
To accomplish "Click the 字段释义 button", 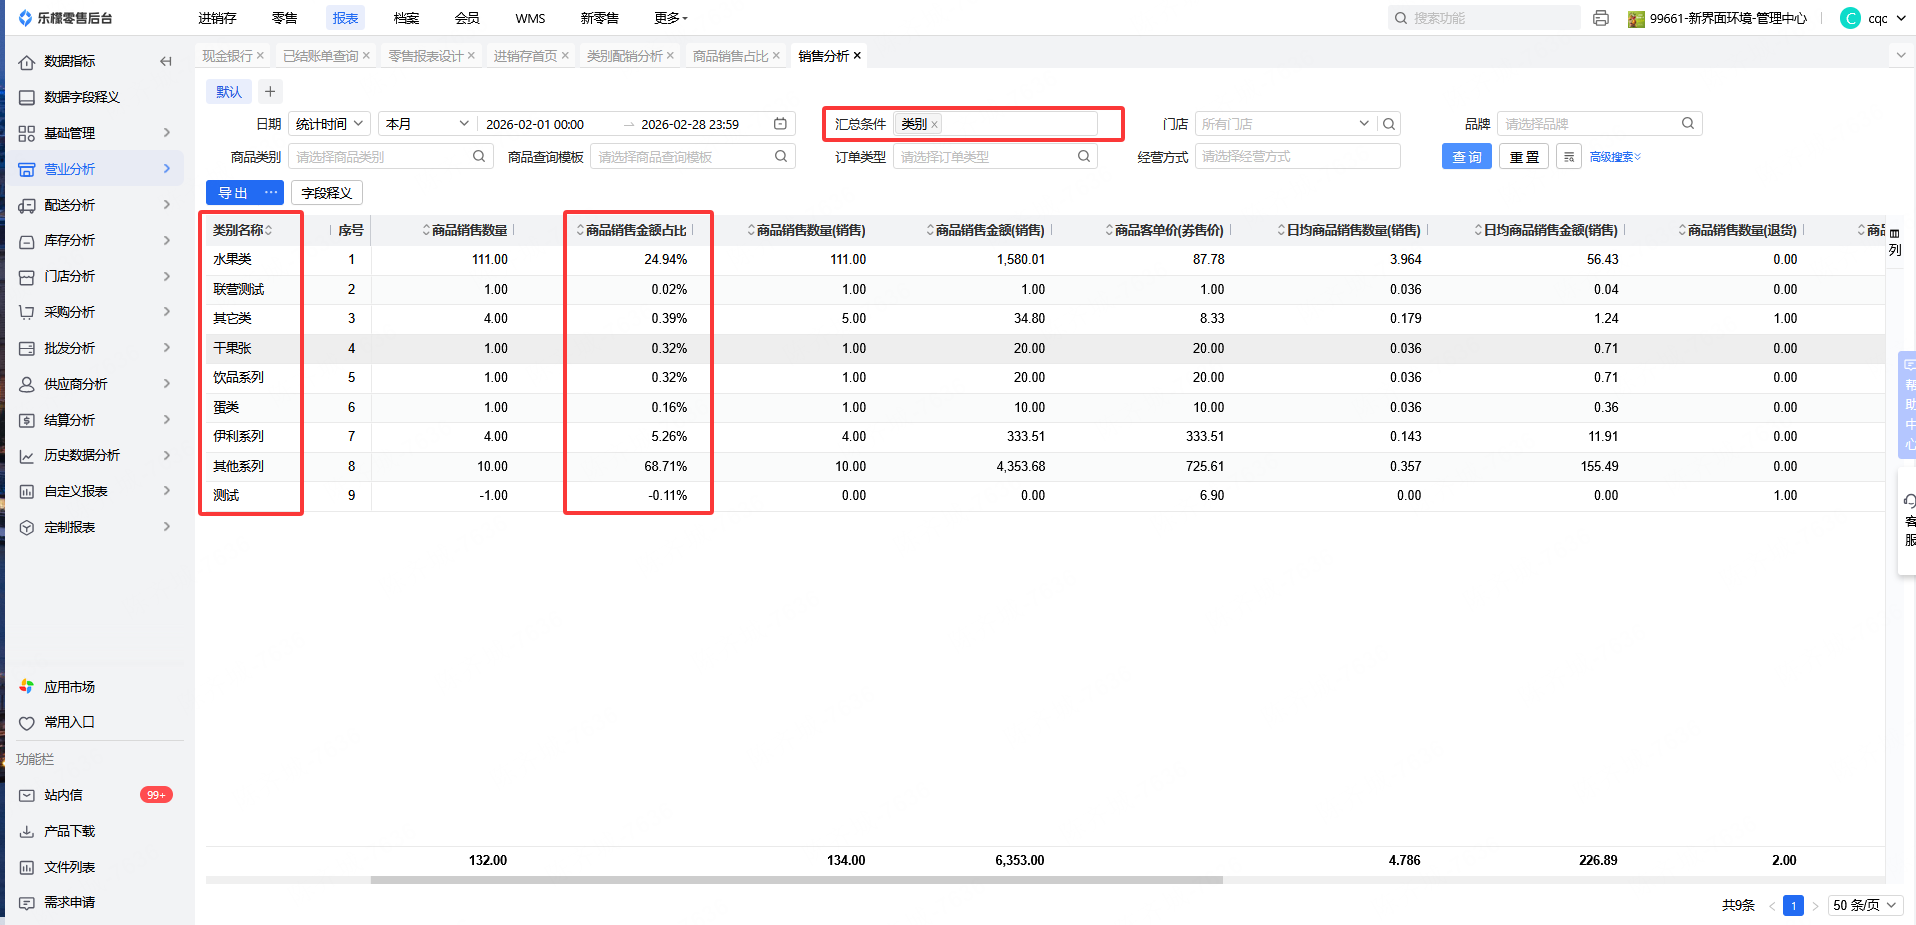I will pyautogui.click(x=327, y=193).
